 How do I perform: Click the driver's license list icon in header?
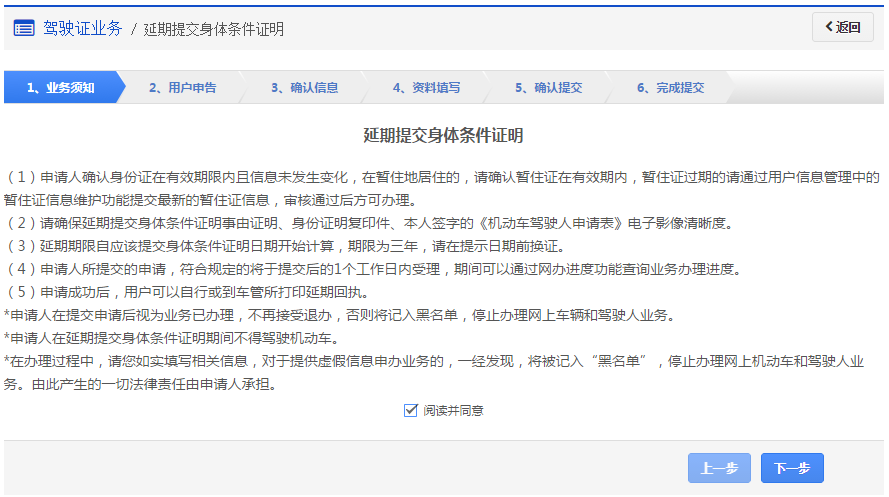point(24,28)
